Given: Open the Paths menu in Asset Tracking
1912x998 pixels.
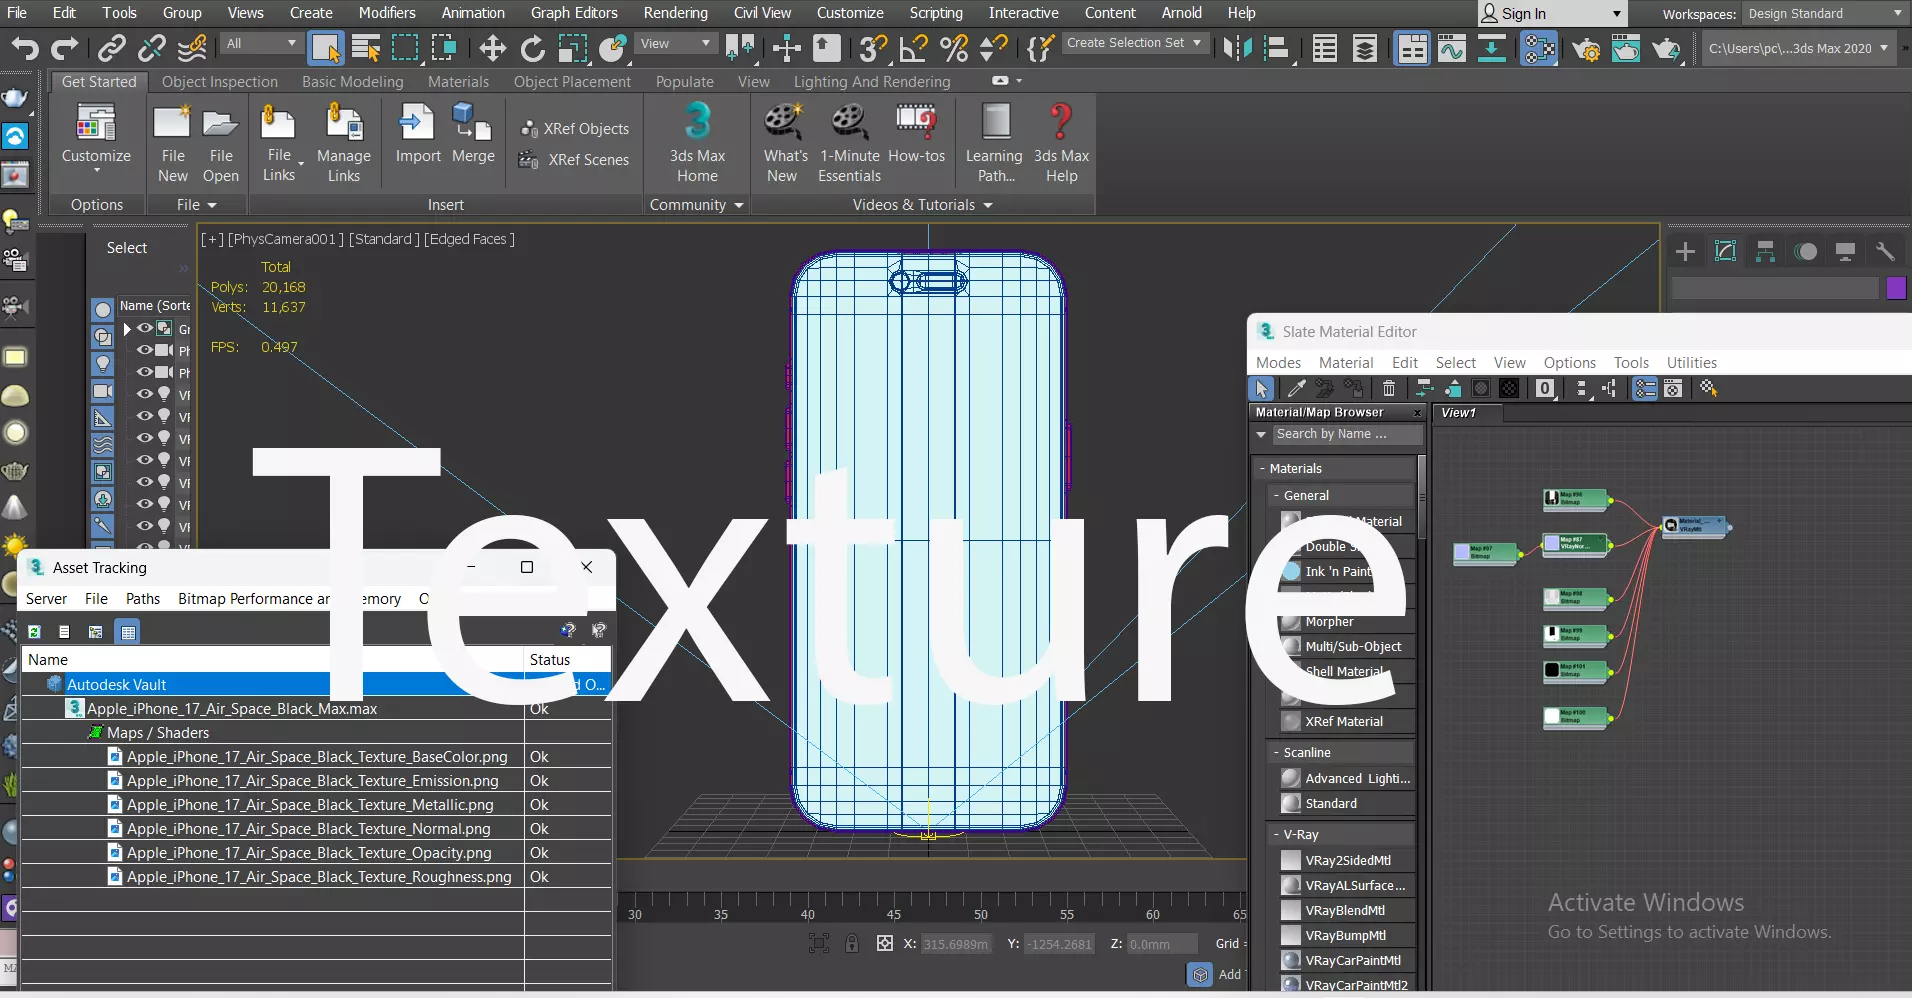Looking at the screenshot, I should point(143,599).
